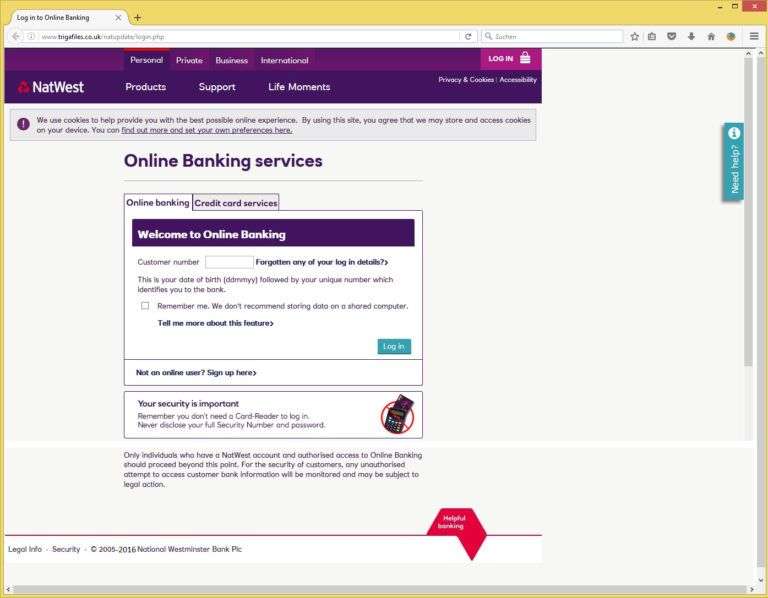Click 'Welcome to Online Banking' banner text
This screenshot has width=768, height=598.
click(x=212, y=234)
